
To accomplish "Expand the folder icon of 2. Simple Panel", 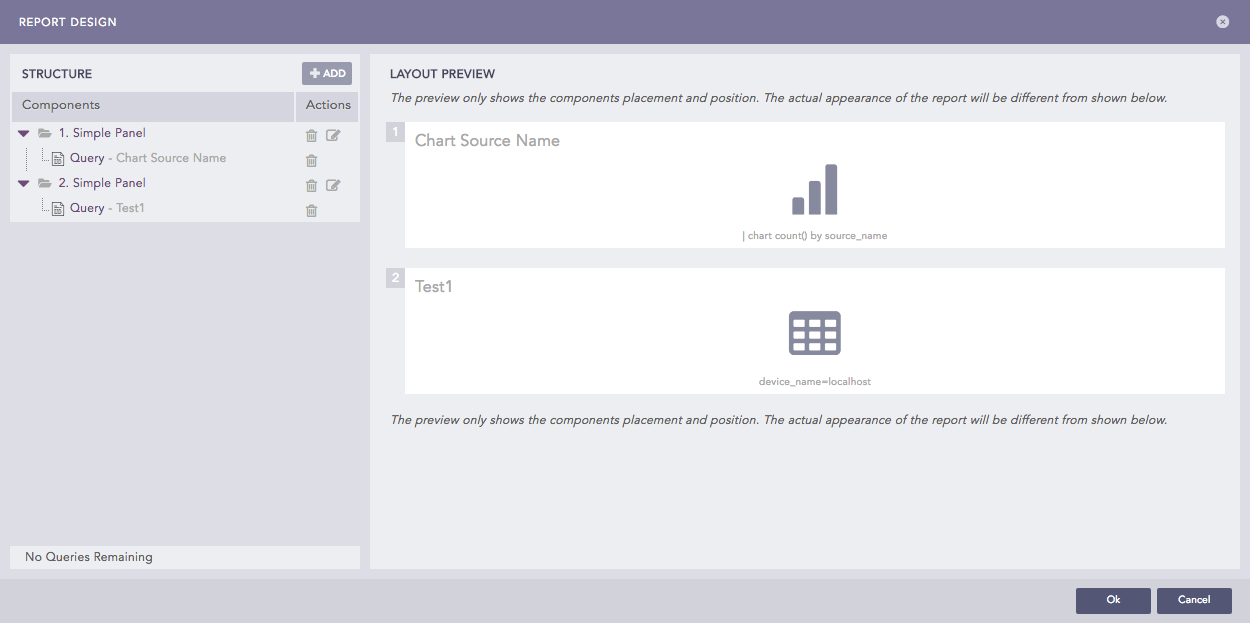I will point(43,182).
